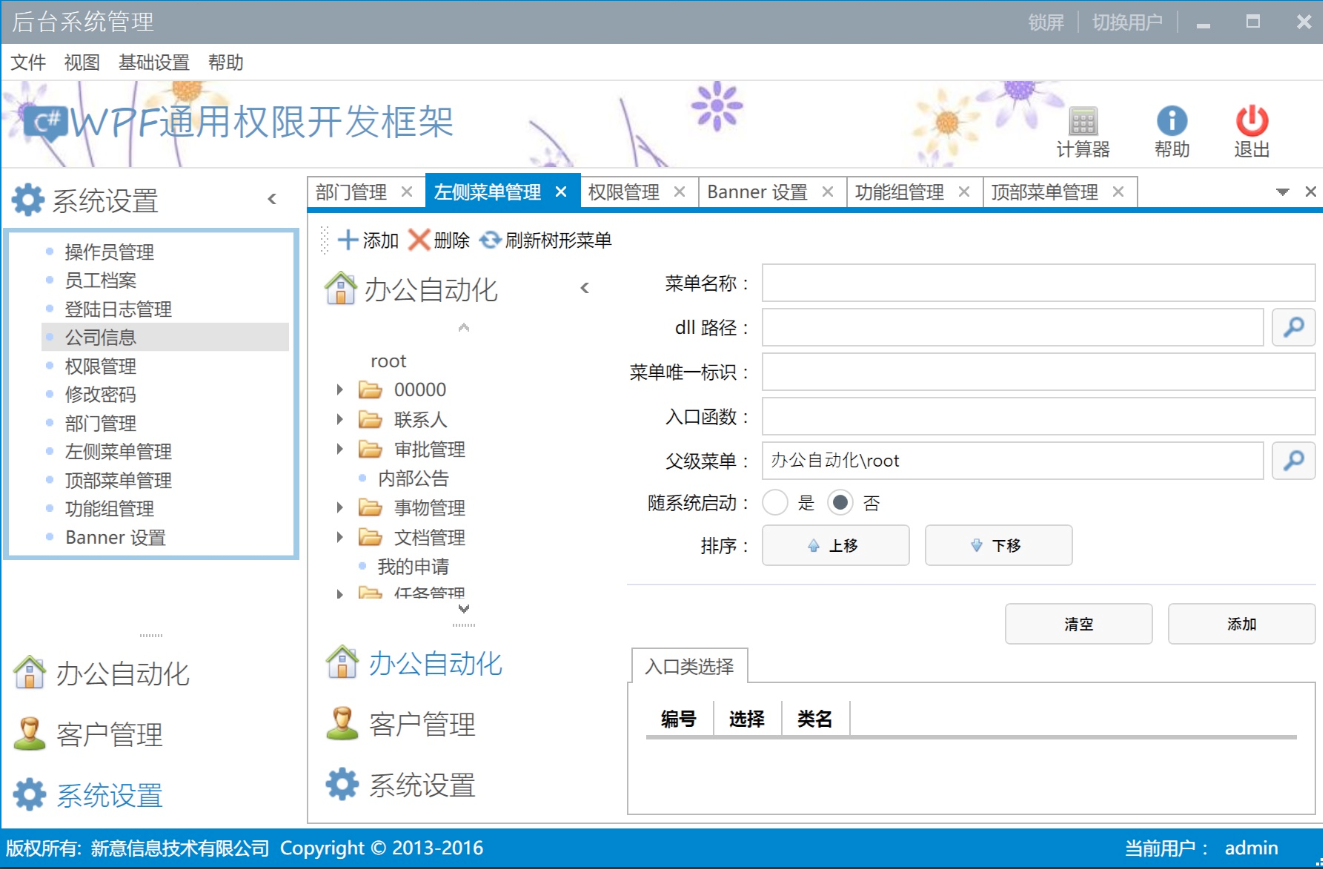Click the red exit (退出) power icon
The image size is (1323, 869).
point(1252,122)
